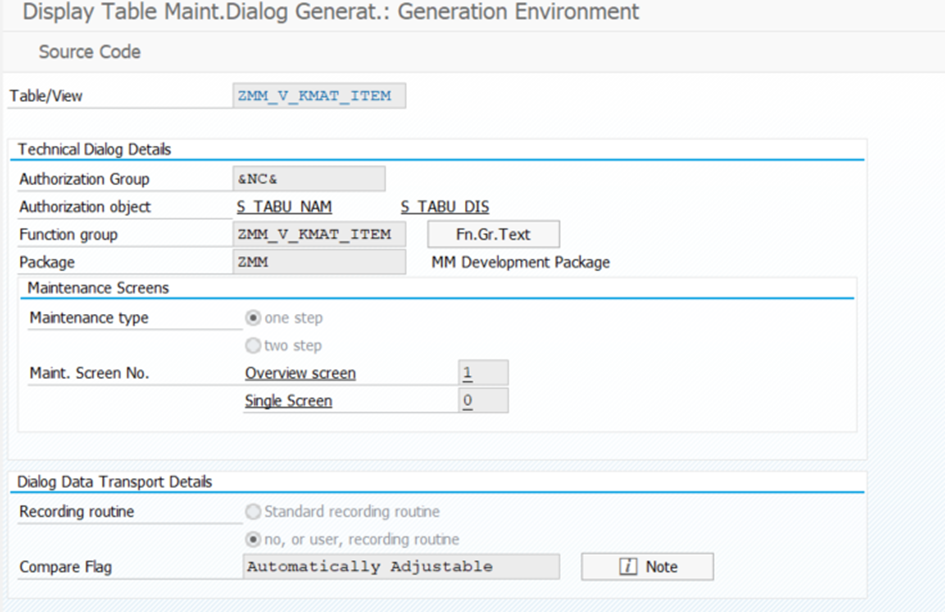Select 'no, or user, recording routine'

point(254,540)
